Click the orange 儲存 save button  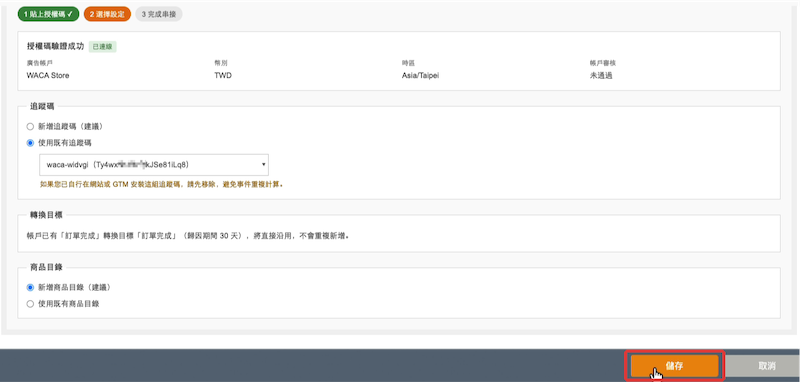tap(674, 366)
